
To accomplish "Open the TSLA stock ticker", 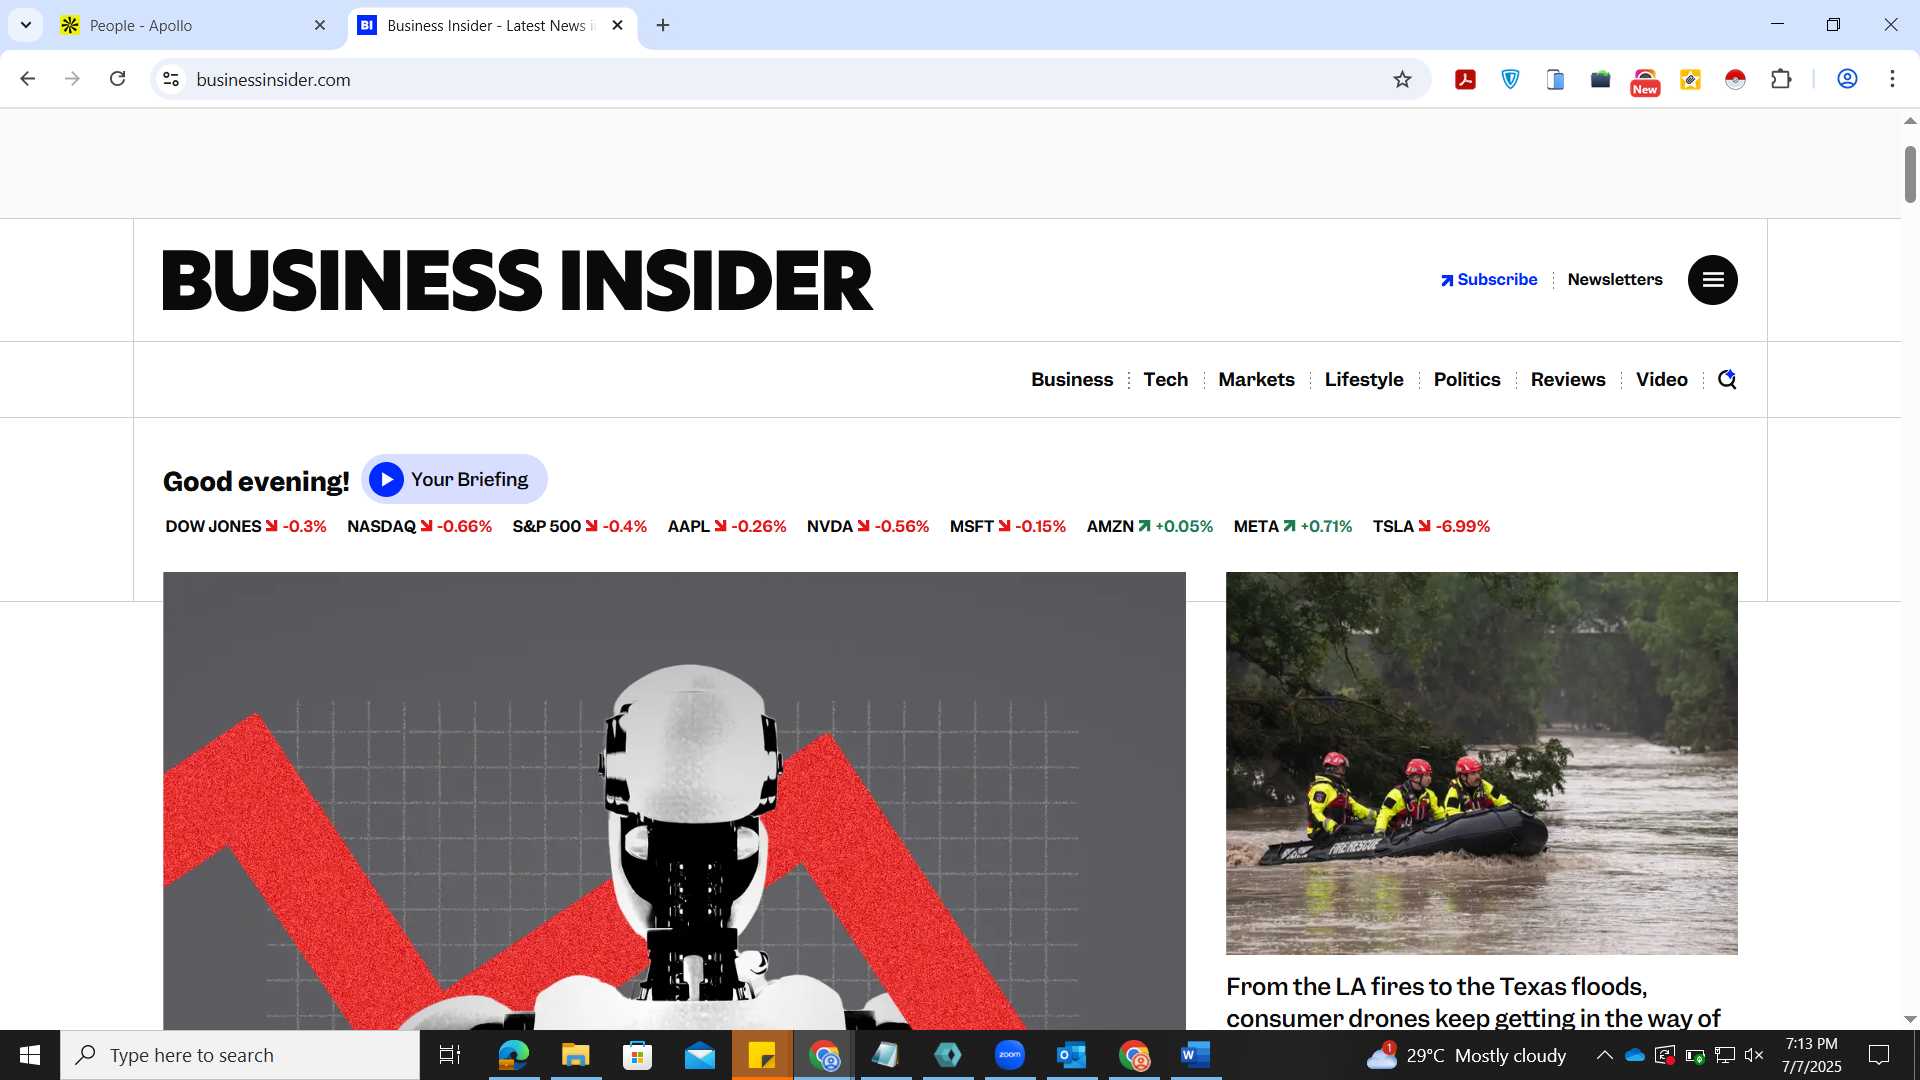I will [1431, 526].
